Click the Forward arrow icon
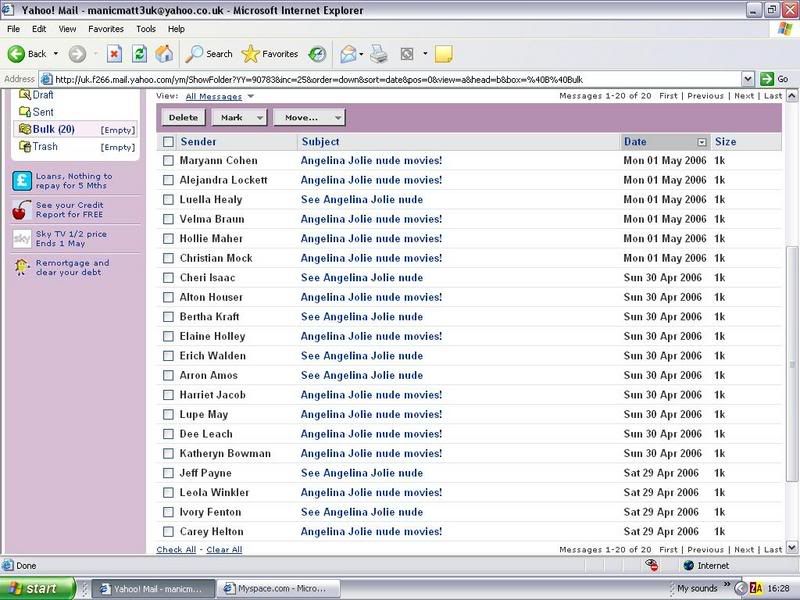Screen dimensions: 800x600 point(77,54)
